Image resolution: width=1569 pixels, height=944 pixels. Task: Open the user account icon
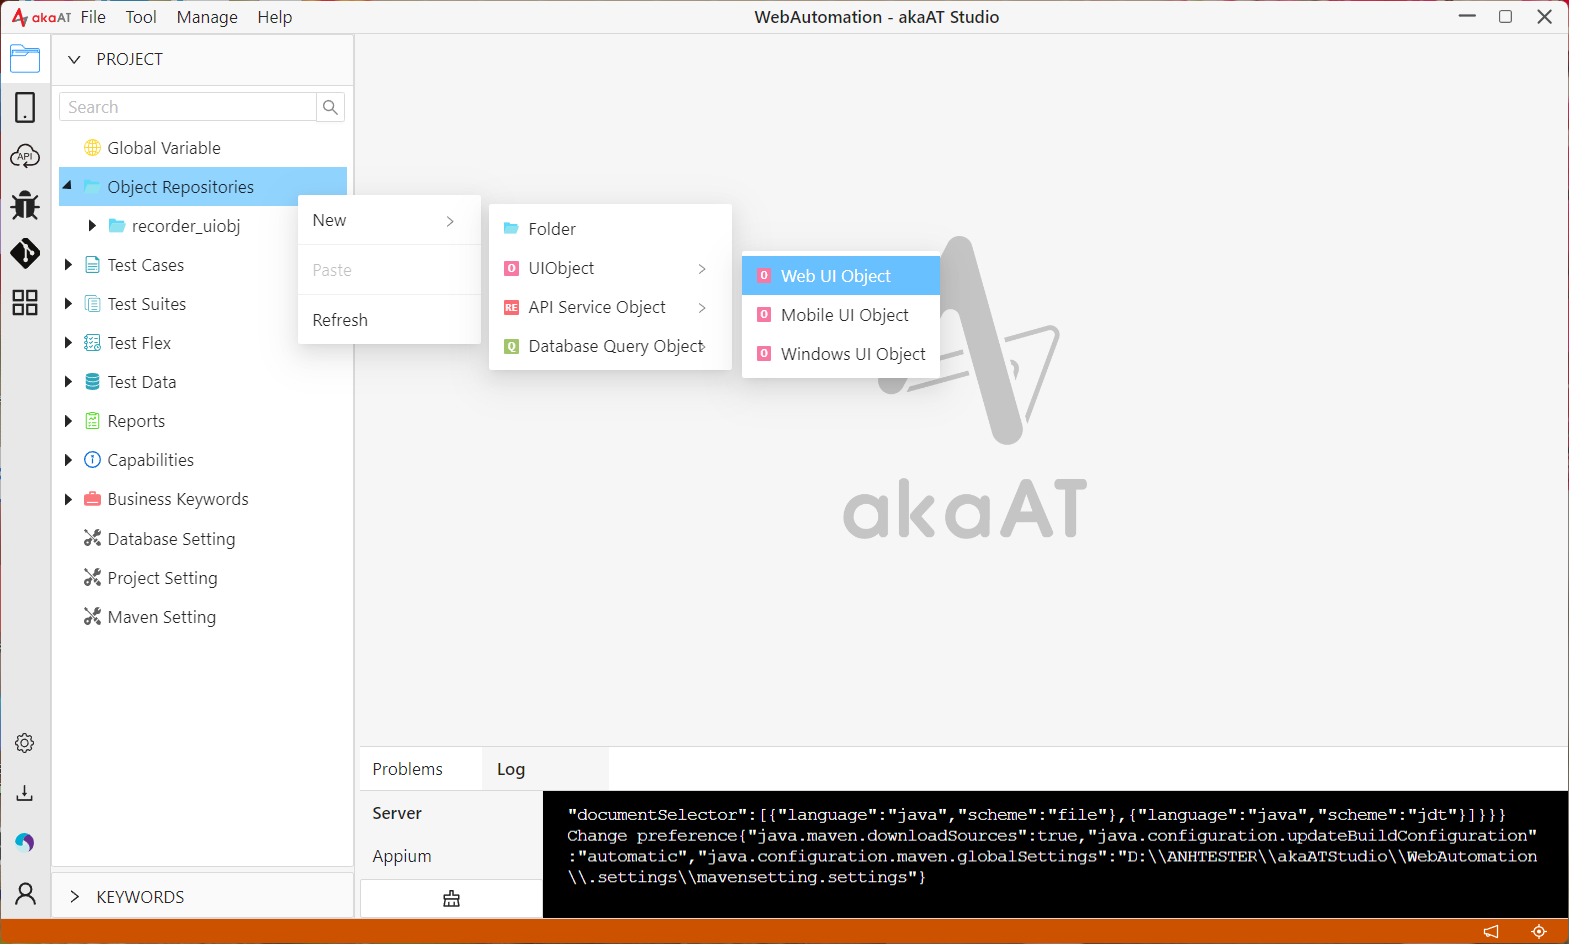pyautogui.click(x=25, y=893)
